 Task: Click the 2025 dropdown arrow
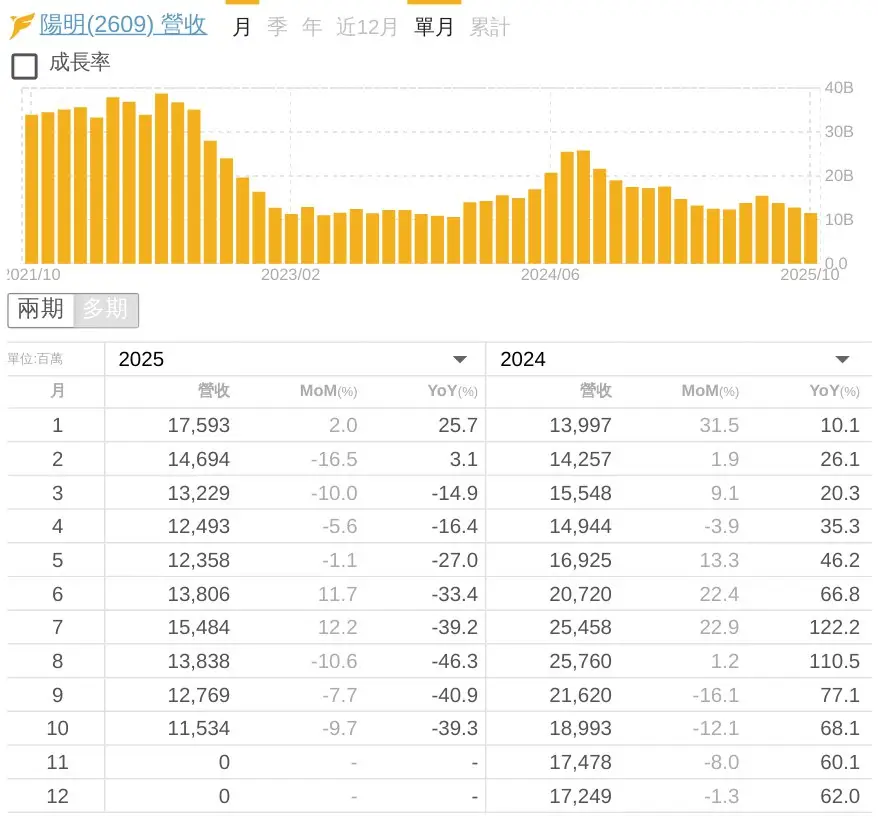point(460,360)
